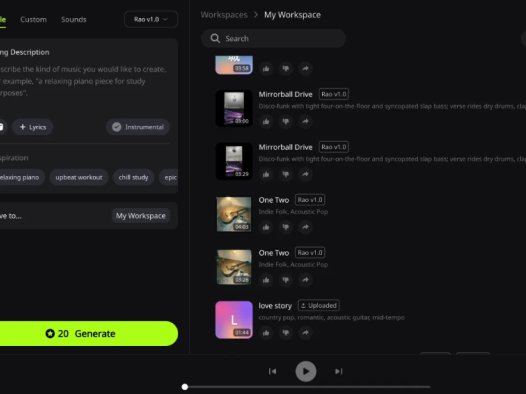Image resolution: width=526 pixels, height=394 pixels.
Task: Open the top partially visible track thumbnail
Action: tap(234, 65)
